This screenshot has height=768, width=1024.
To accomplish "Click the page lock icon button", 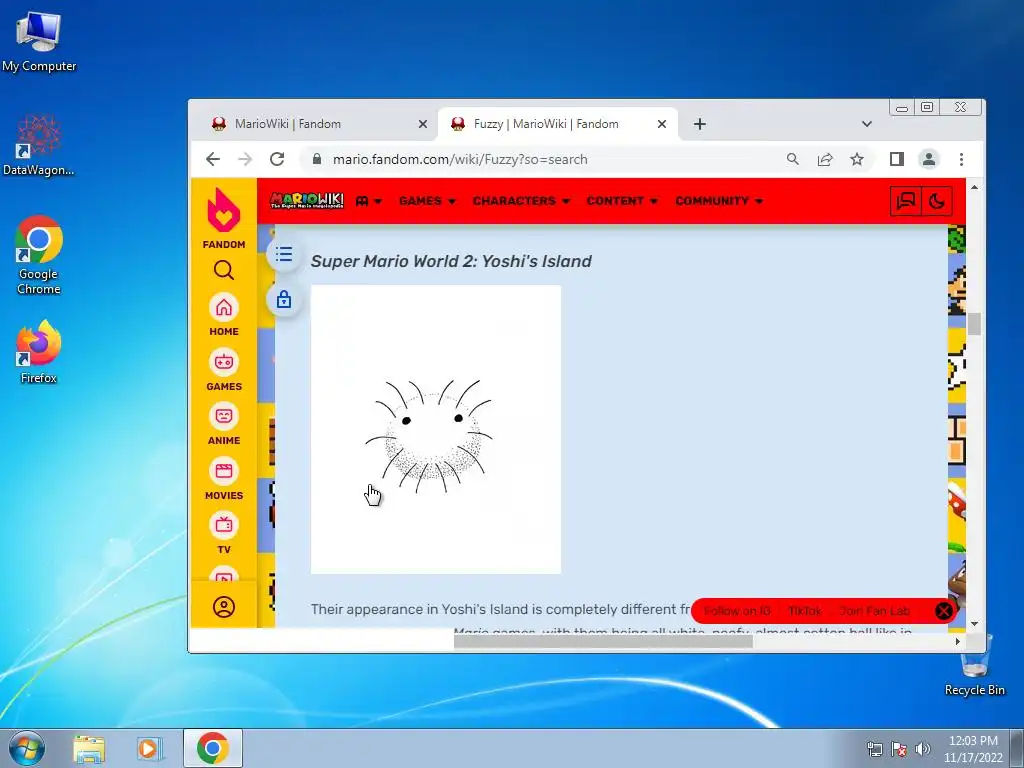I will 283,300.
